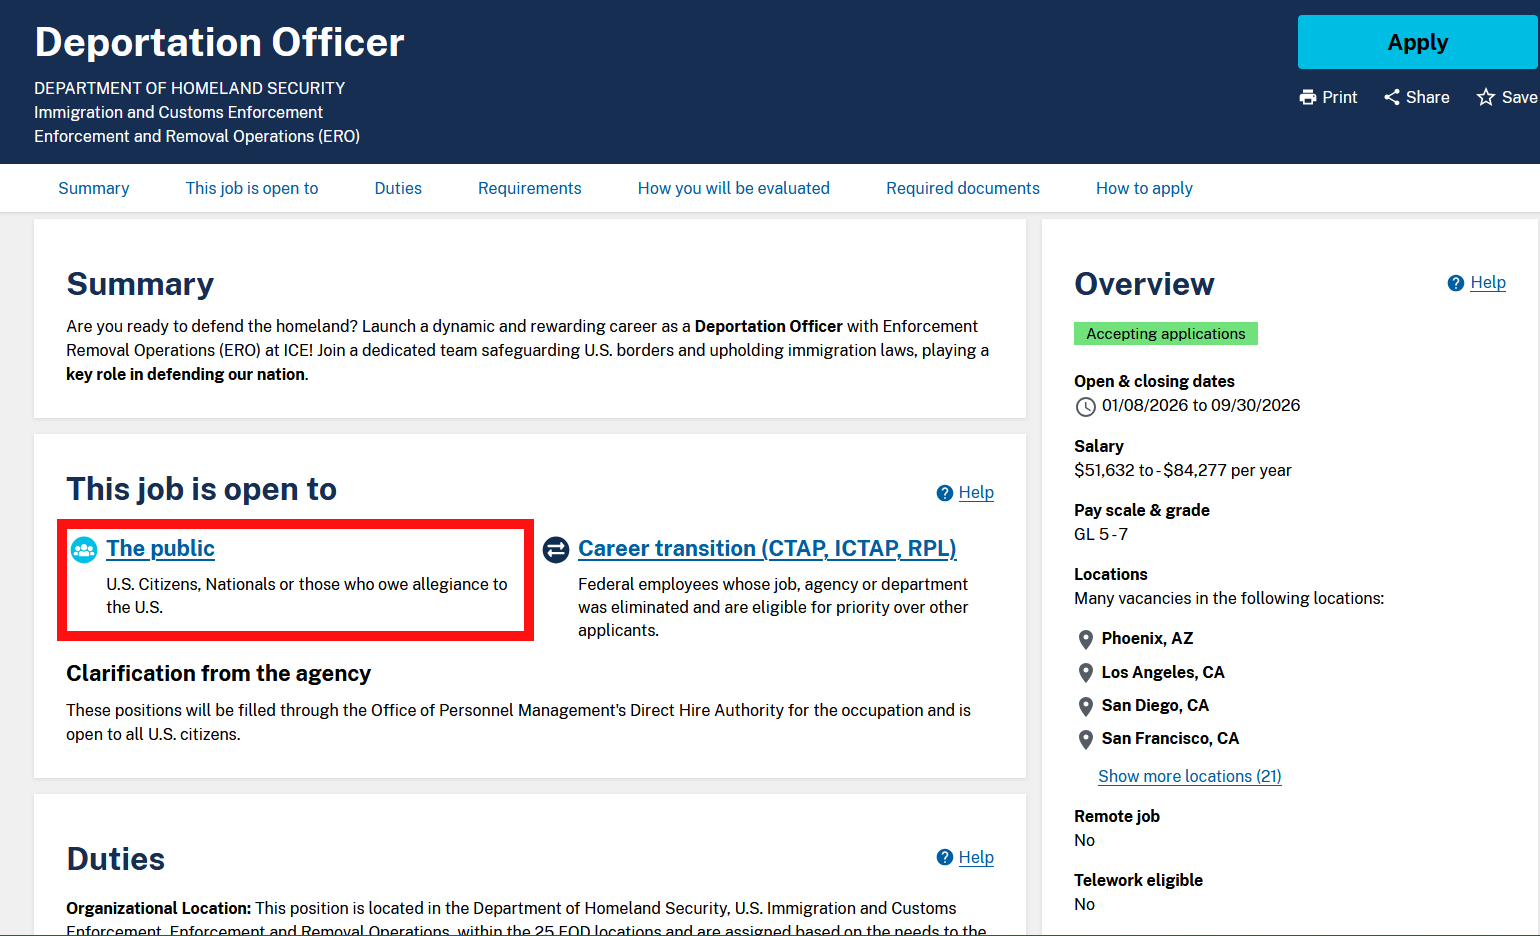Click the "Remote job" label
The height and width of the screenshot is (936, 1540).
coord(1117,816)
